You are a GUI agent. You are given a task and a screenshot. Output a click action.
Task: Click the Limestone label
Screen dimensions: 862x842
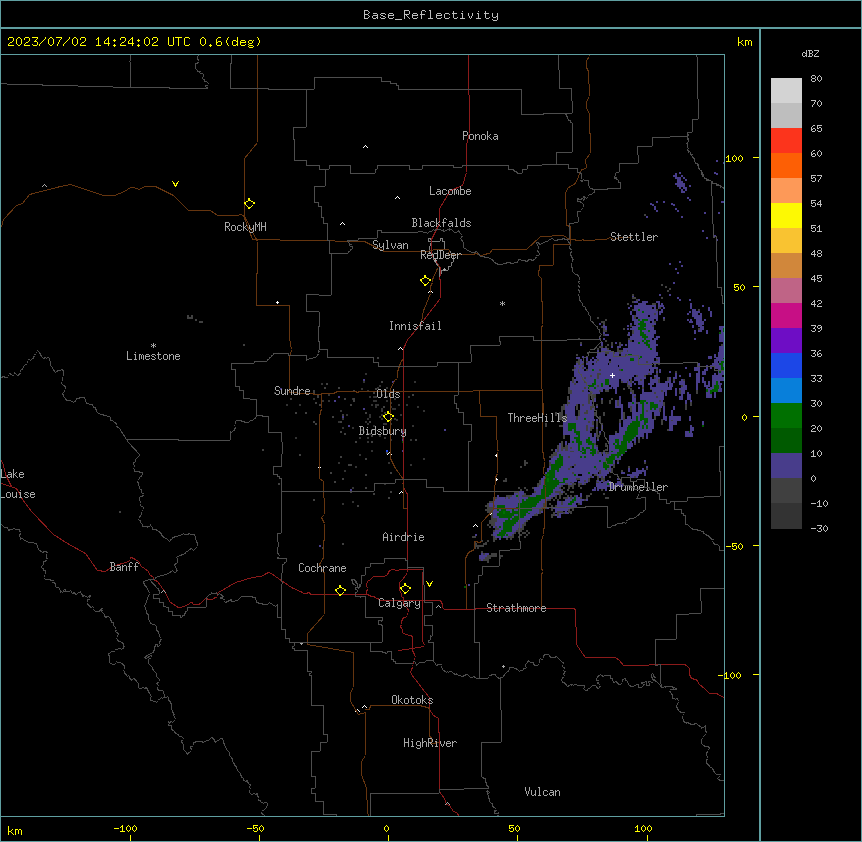pos(153,356)
